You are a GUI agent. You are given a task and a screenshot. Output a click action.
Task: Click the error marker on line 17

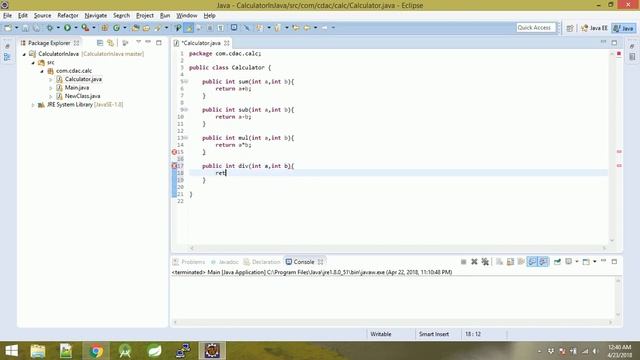(174, 166)
